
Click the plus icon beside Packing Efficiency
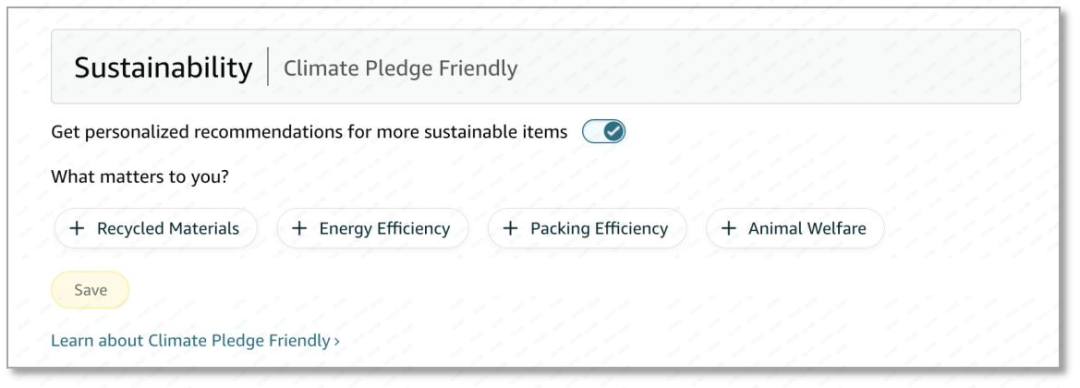point(510,229)
